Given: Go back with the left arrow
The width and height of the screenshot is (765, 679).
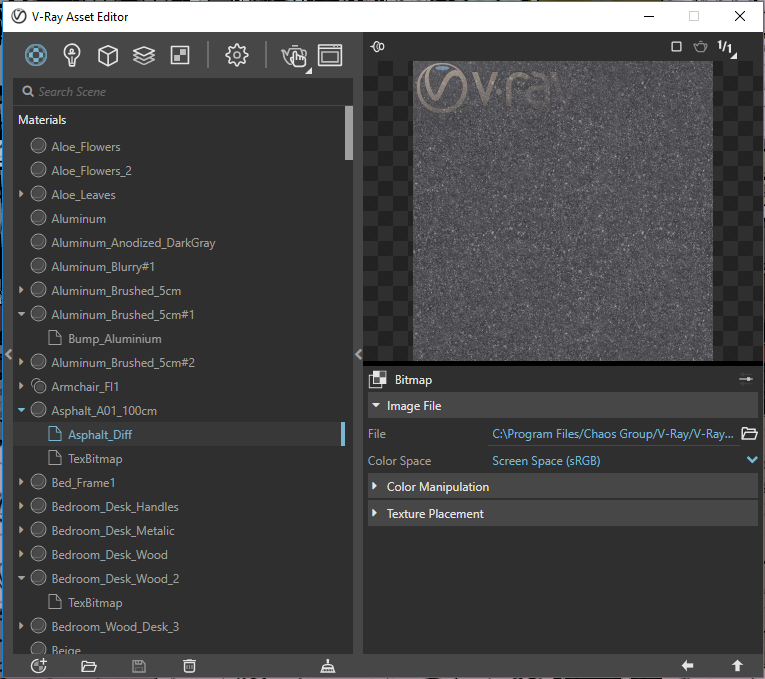Looking at the screenshot, I should (x=687, y=665).
